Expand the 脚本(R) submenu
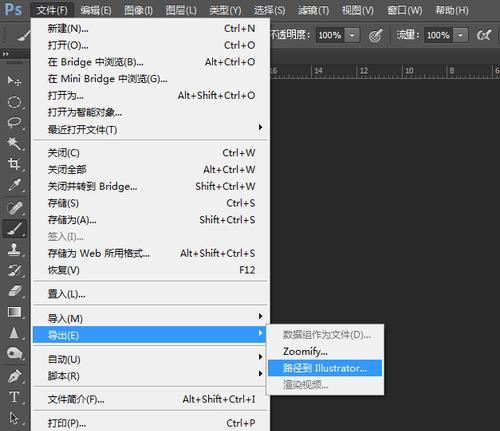 pyautogui.click(x=150, y=376)
